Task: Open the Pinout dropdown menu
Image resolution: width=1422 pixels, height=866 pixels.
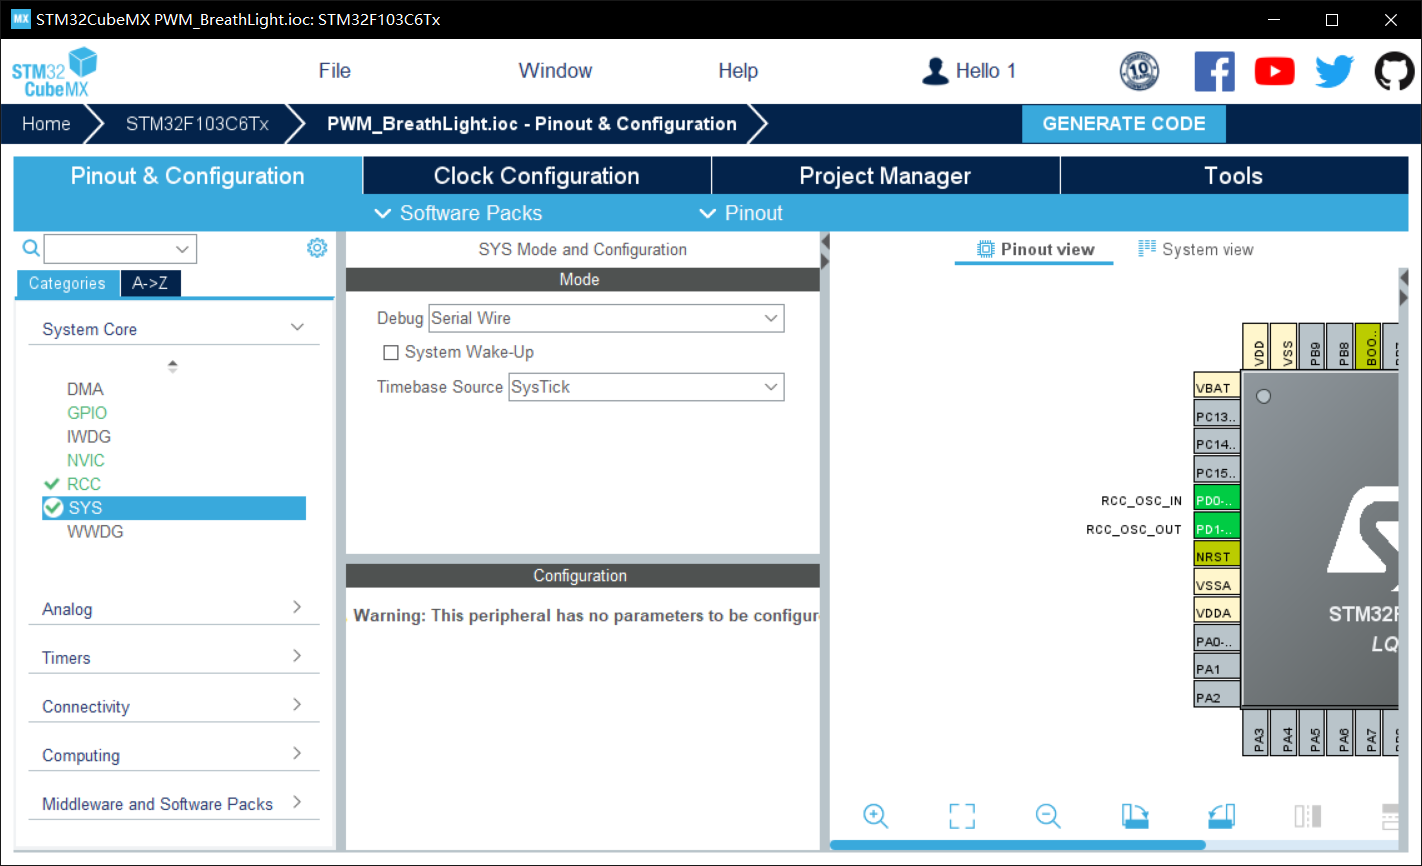Action: coord(741,213)
